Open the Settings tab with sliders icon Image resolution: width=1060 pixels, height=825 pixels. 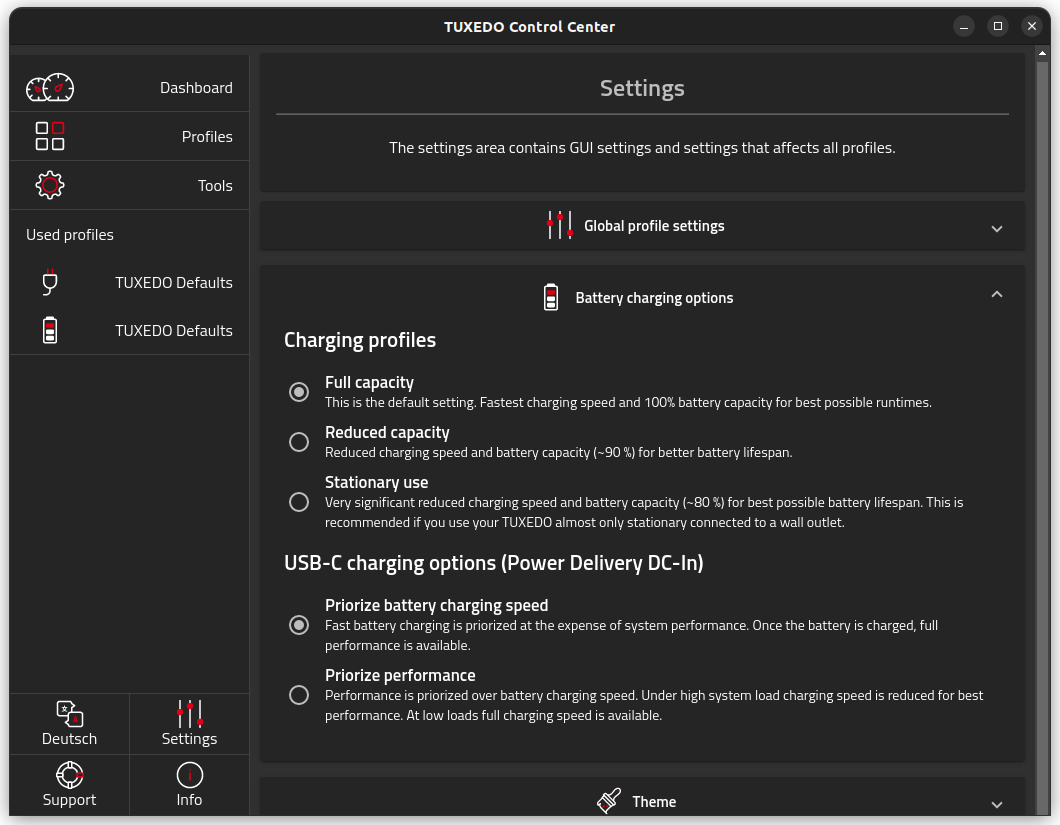pos(189,723)
